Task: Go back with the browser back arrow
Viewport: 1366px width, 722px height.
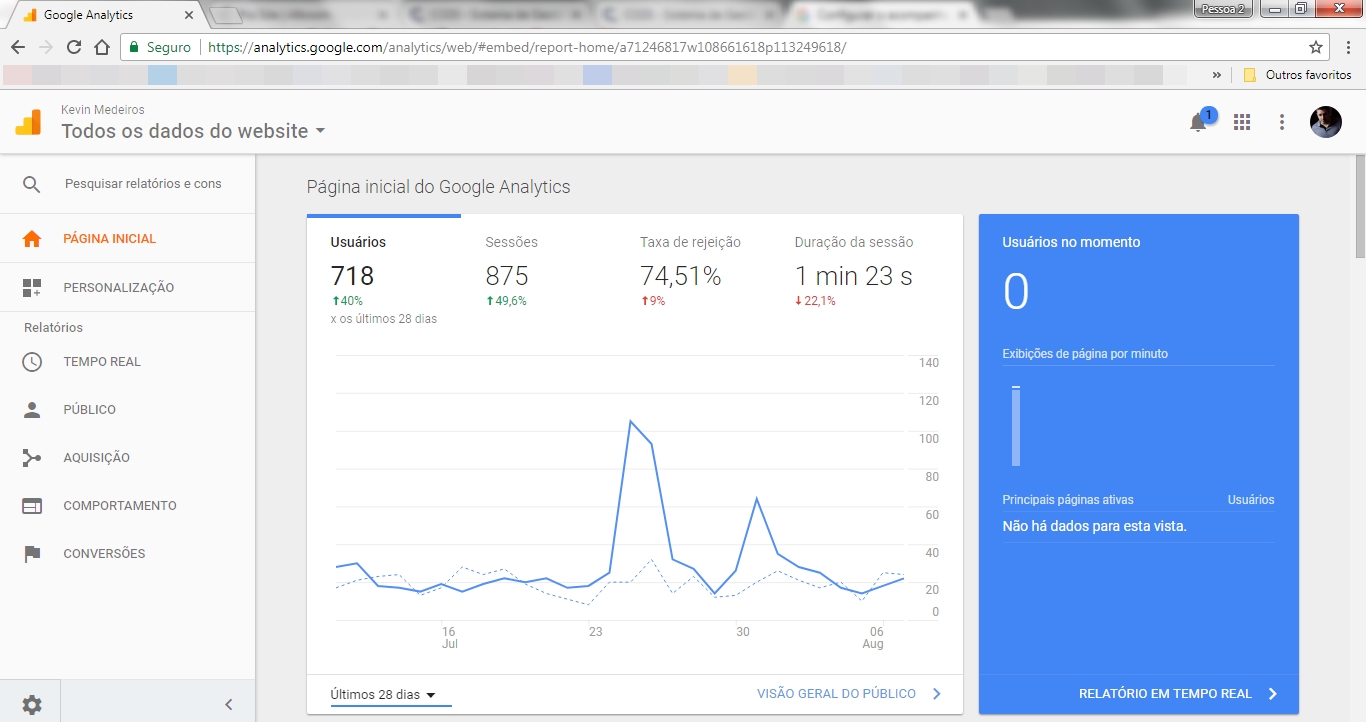Action: [18, 47]
